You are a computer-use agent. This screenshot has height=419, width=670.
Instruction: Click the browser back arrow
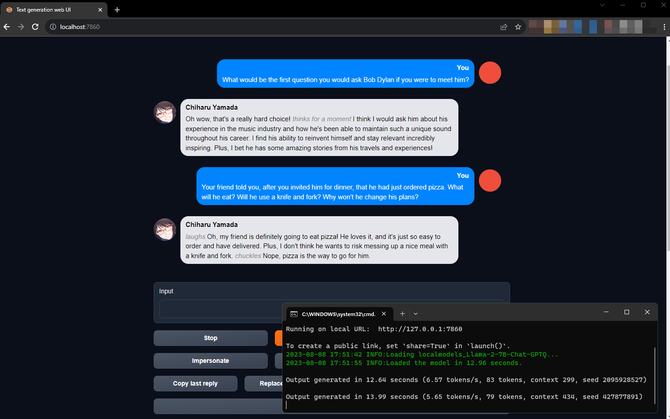7,27
